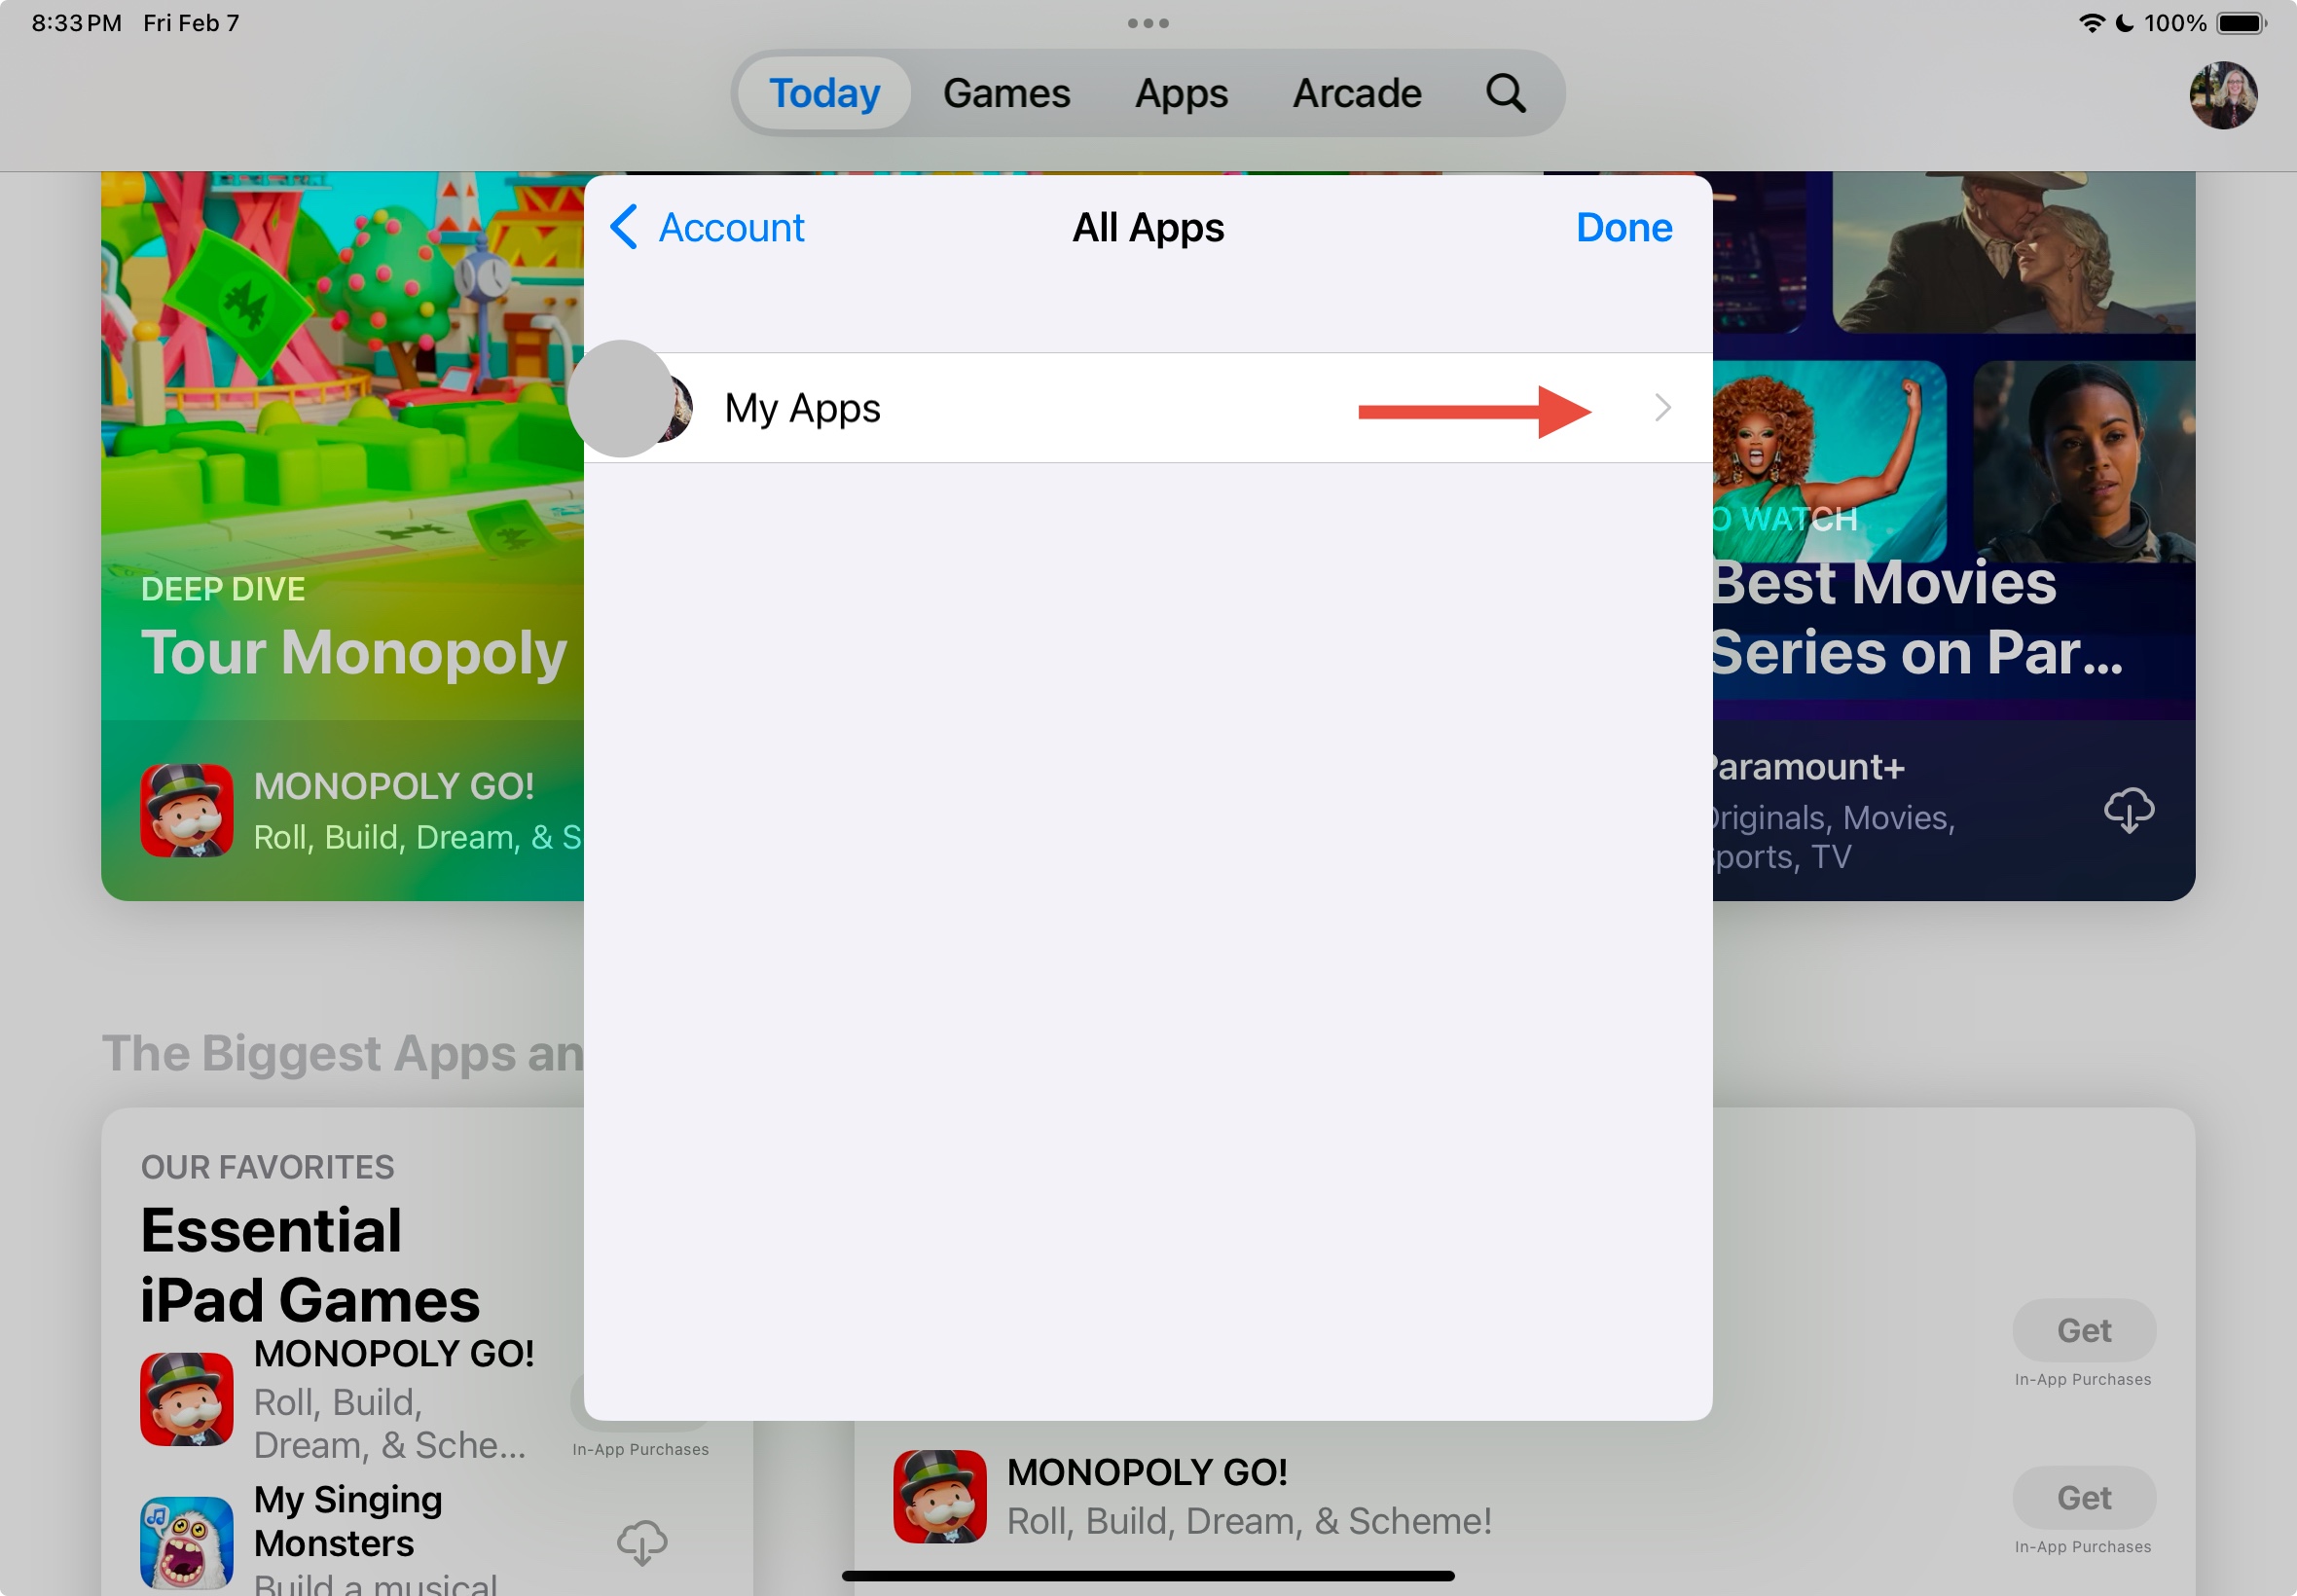Download Paramount+ via the cloud icon
This screenshot has width=2297, height=1596.
point(2129,810)
